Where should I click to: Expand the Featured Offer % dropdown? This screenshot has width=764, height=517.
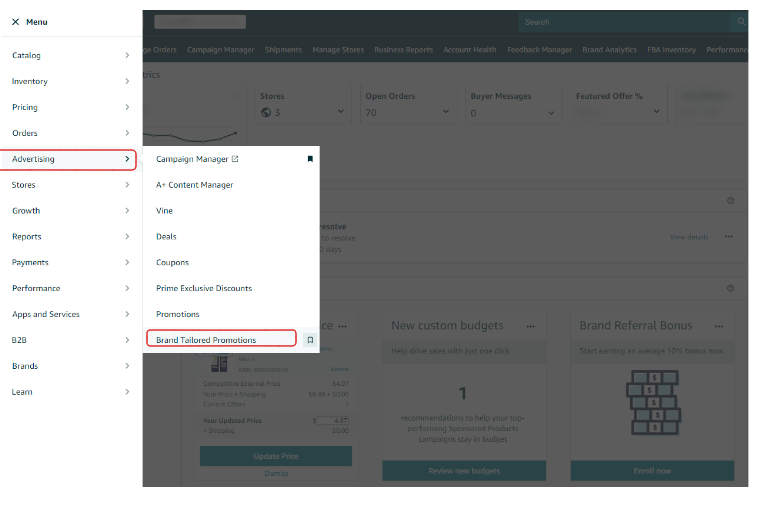click(x=656, y=112)
